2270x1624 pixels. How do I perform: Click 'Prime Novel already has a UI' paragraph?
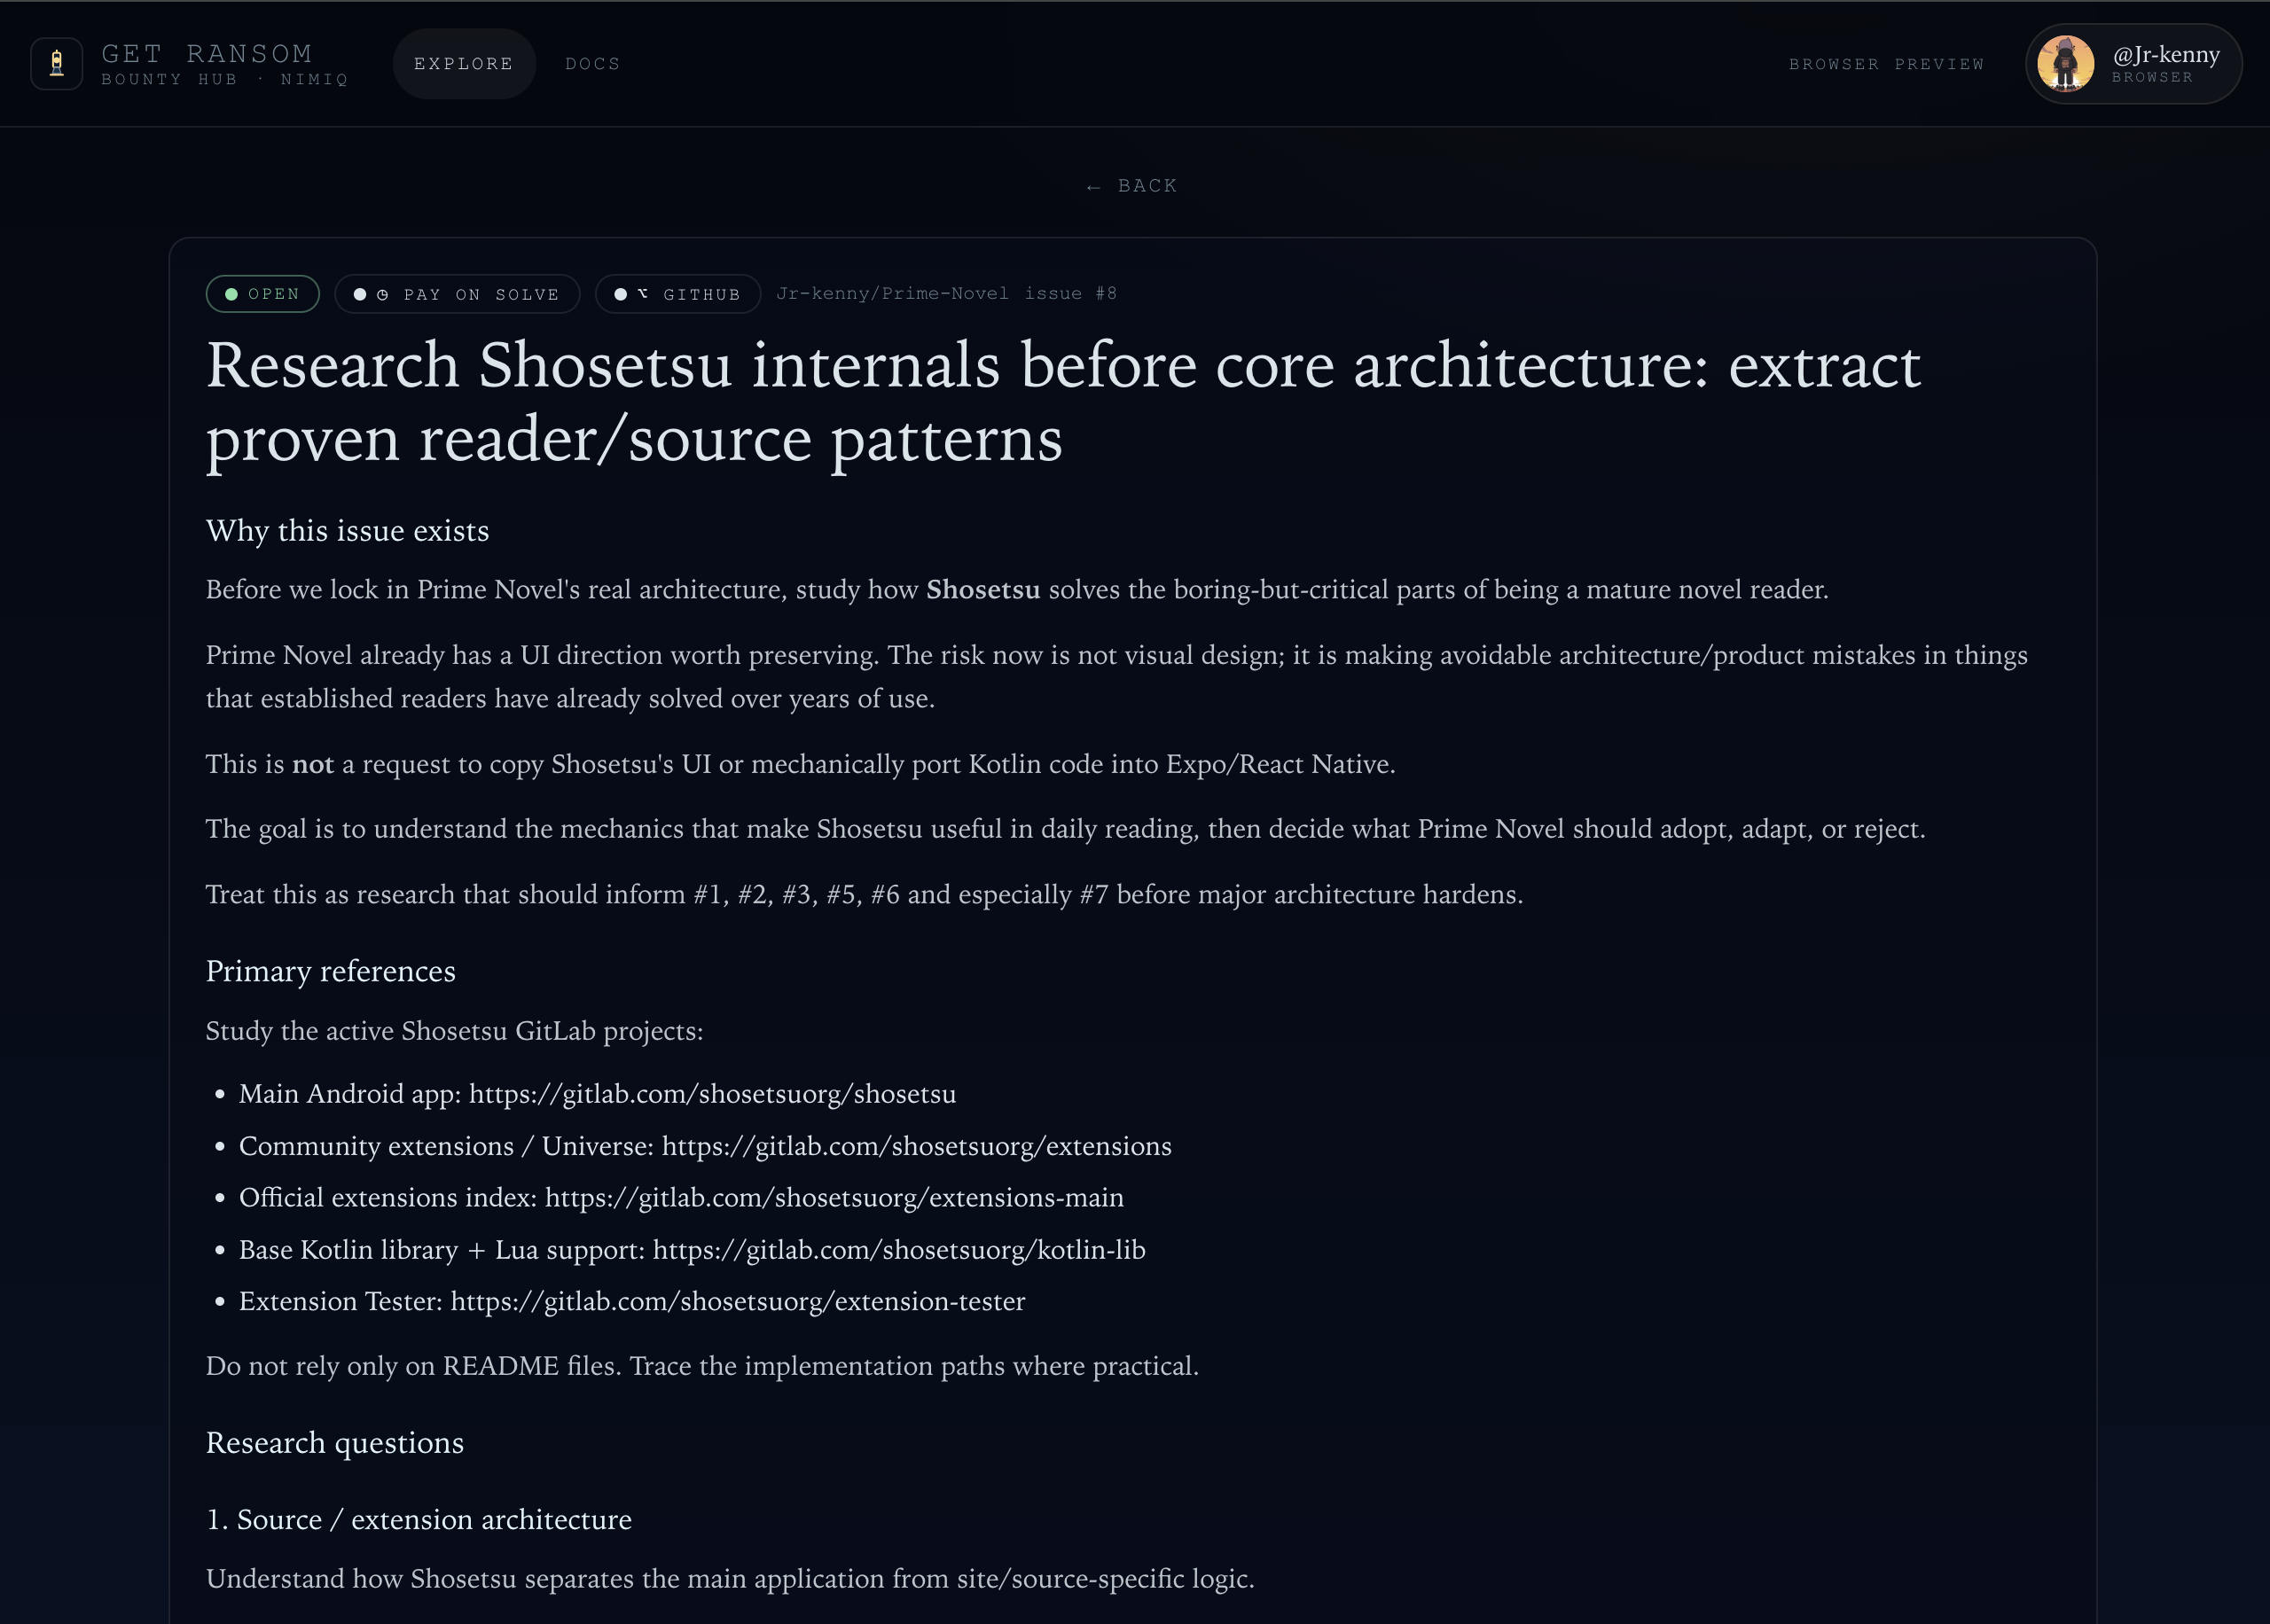click(x=1116, y=676)
